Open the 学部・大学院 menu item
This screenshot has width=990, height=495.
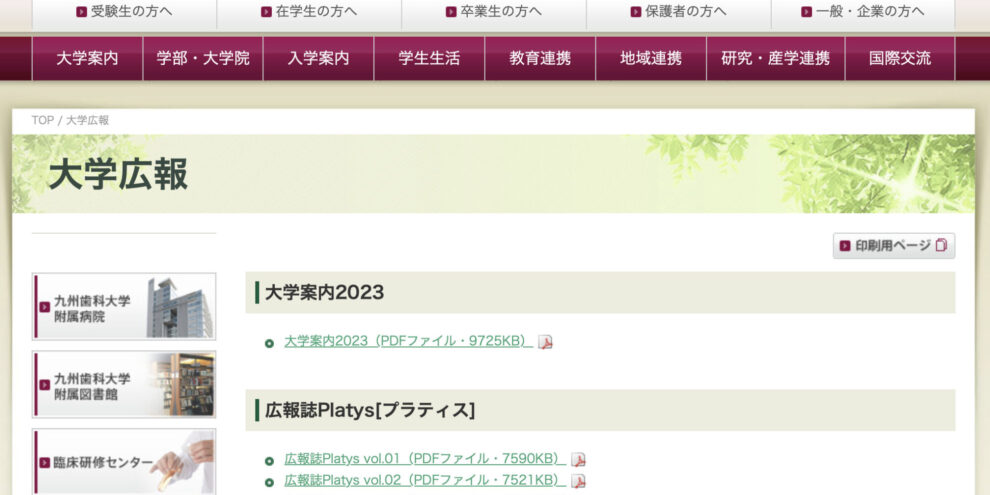click(x=203, y=59)
